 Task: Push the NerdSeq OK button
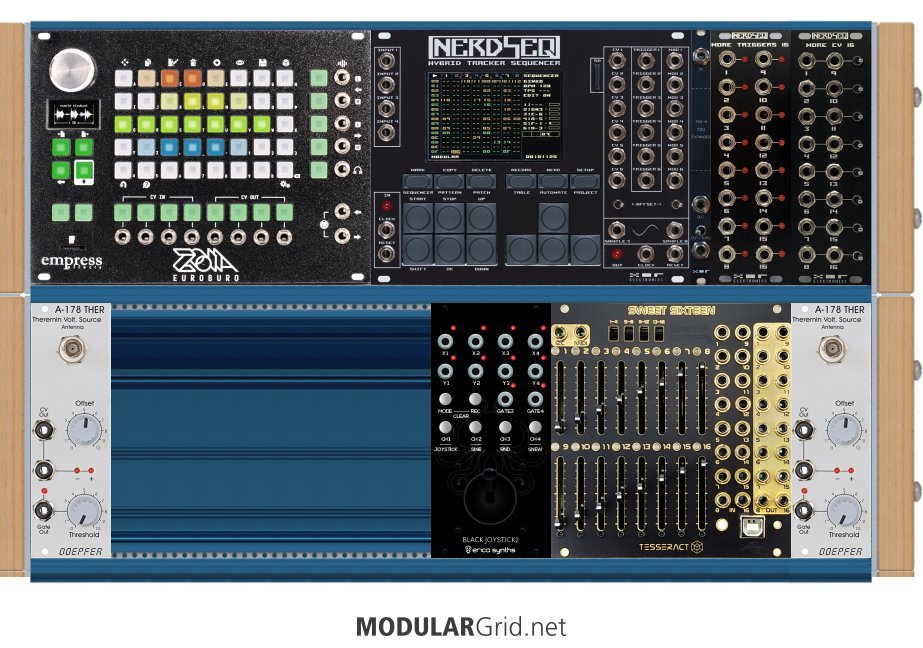pos(450,250)
